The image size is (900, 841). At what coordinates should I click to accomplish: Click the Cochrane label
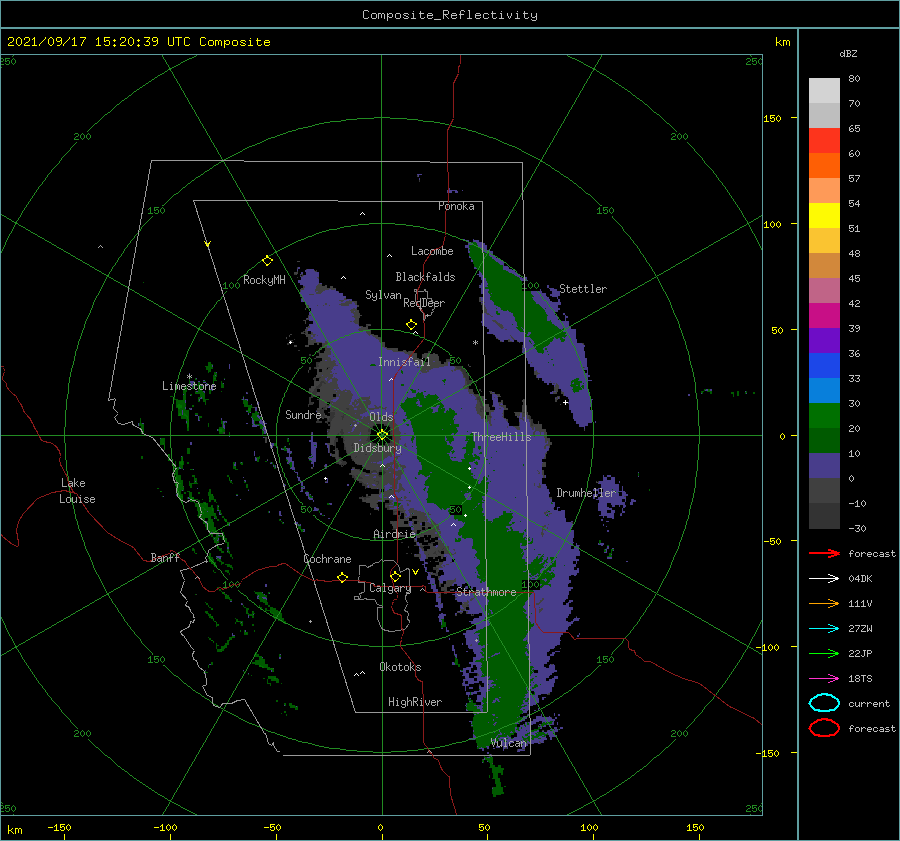pos(327,559)
